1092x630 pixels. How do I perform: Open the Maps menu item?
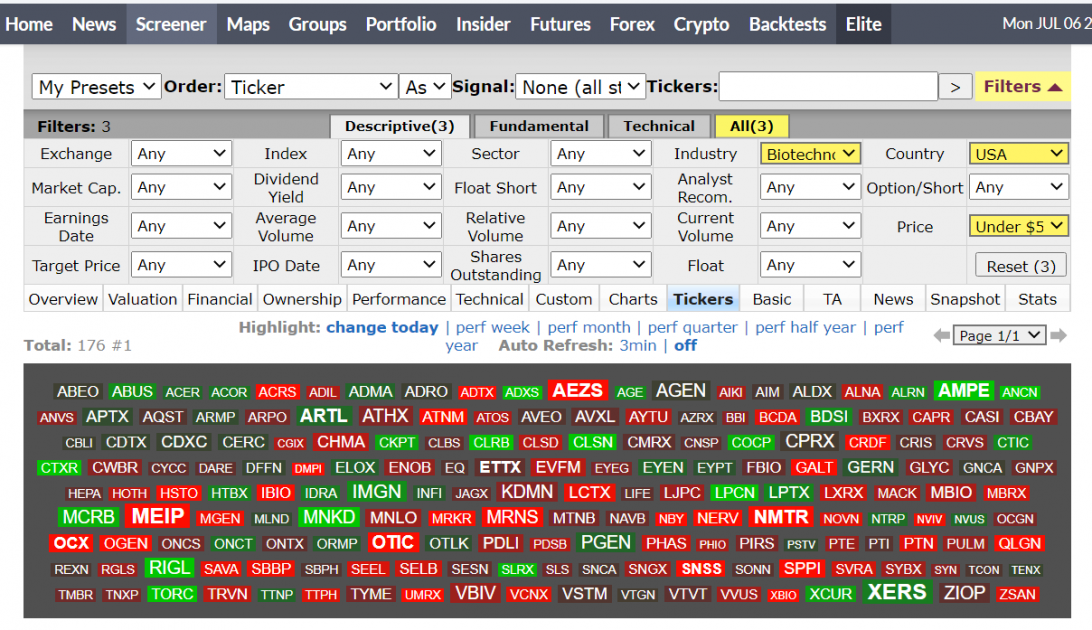248,24
